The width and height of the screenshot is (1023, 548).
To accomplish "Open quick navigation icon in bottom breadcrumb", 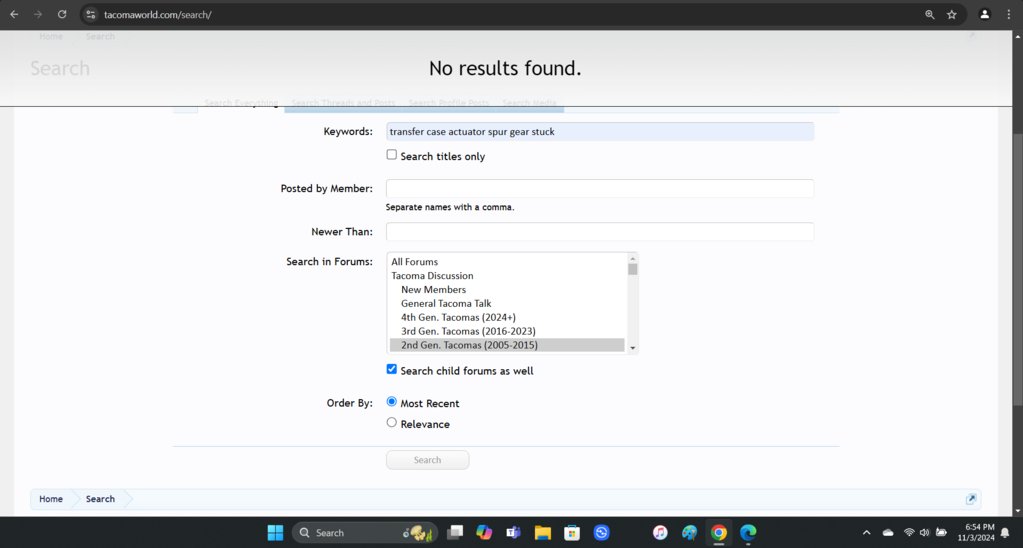I will pos(971,499).
